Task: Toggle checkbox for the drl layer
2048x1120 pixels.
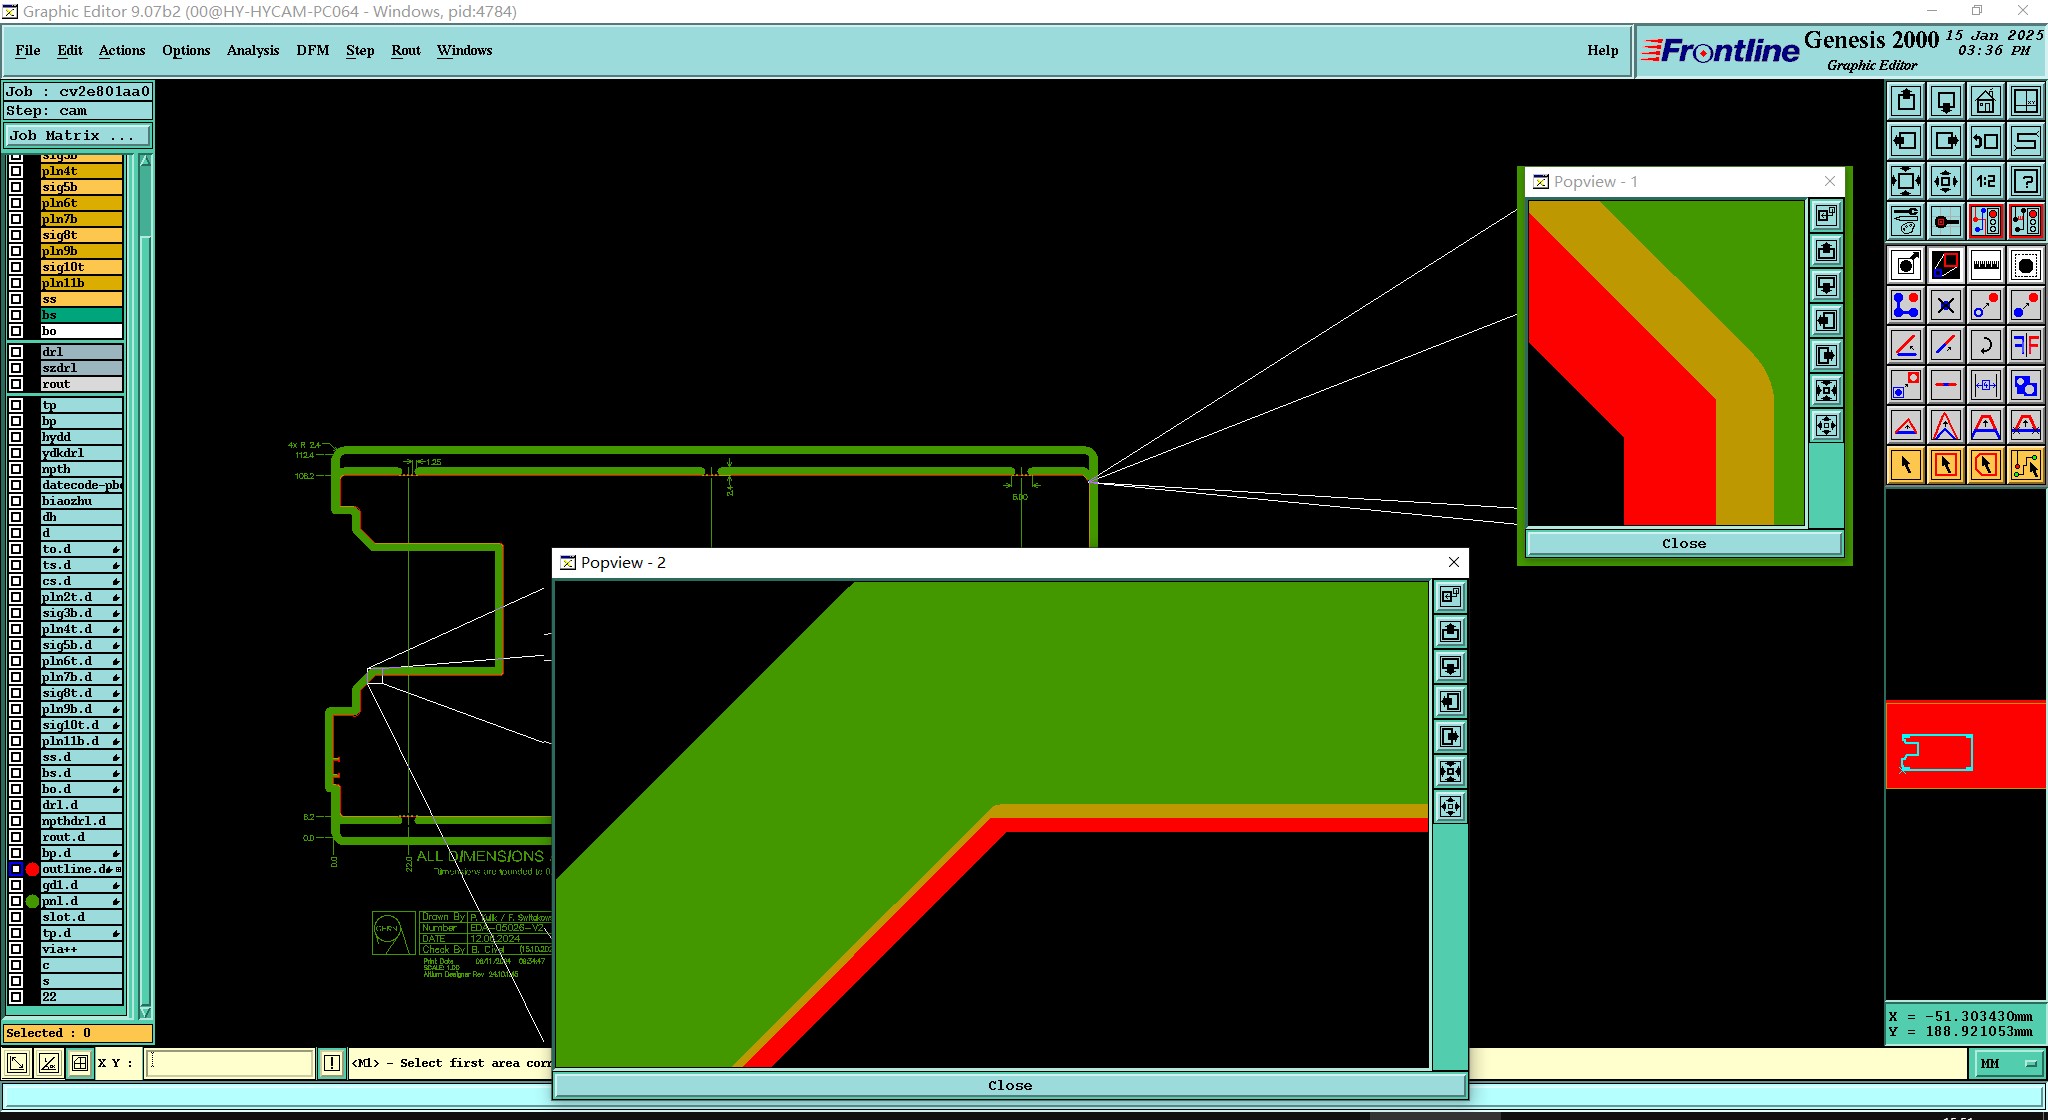Action: [16, 352]
